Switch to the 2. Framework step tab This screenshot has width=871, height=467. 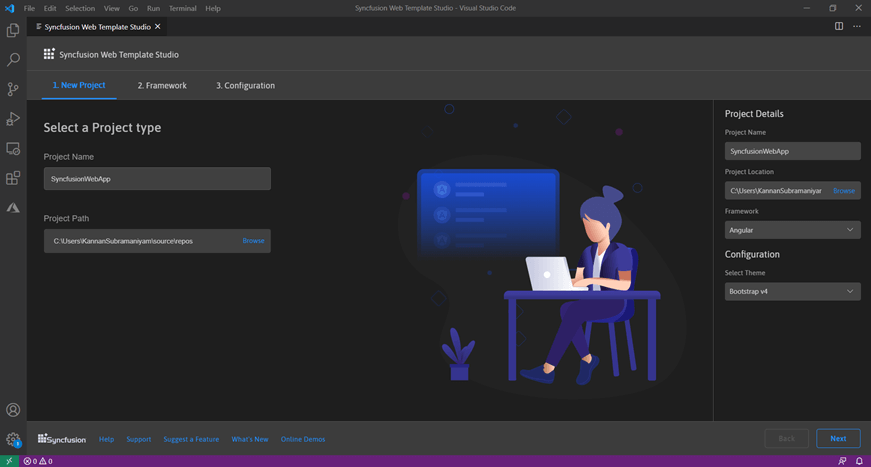point(162,86)
